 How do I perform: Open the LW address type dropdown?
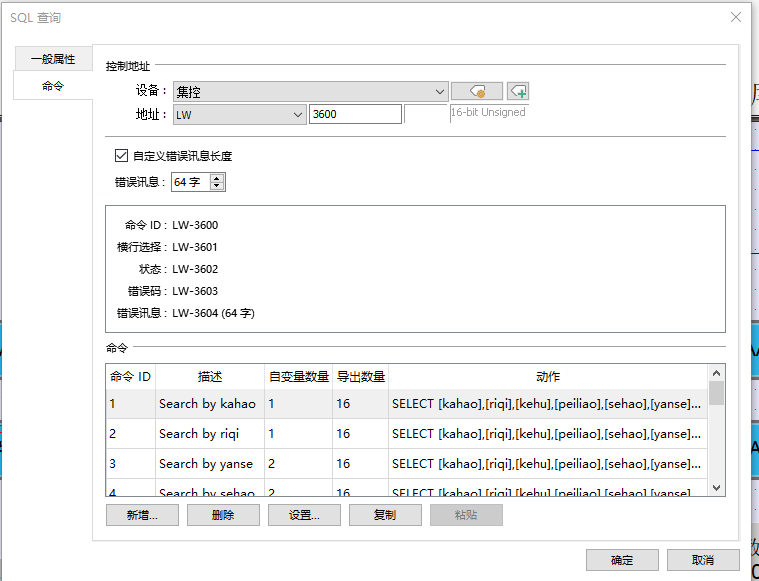(240, 114)
